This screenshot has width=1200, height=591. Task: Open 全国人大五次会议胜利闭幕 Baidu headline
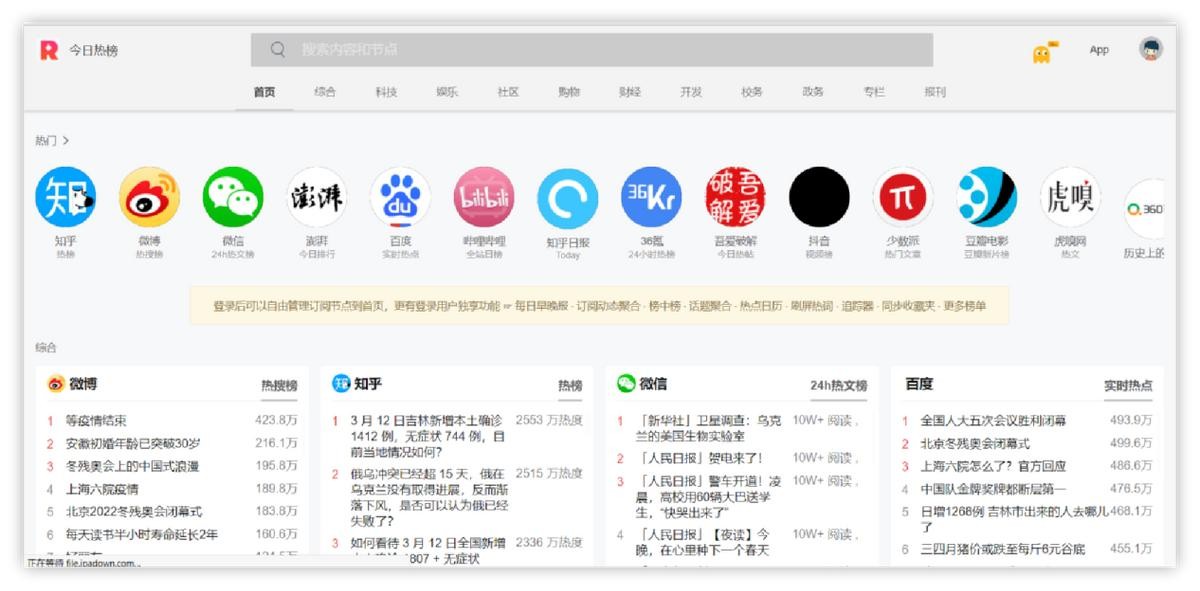point(993,421)
